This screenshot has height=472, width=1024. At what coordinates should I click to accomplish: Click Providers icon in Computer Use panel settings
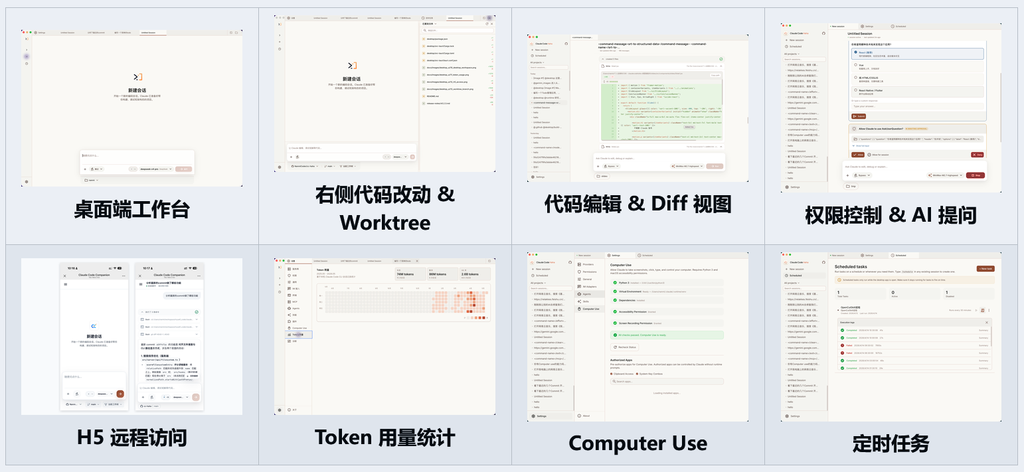[579, 264]
